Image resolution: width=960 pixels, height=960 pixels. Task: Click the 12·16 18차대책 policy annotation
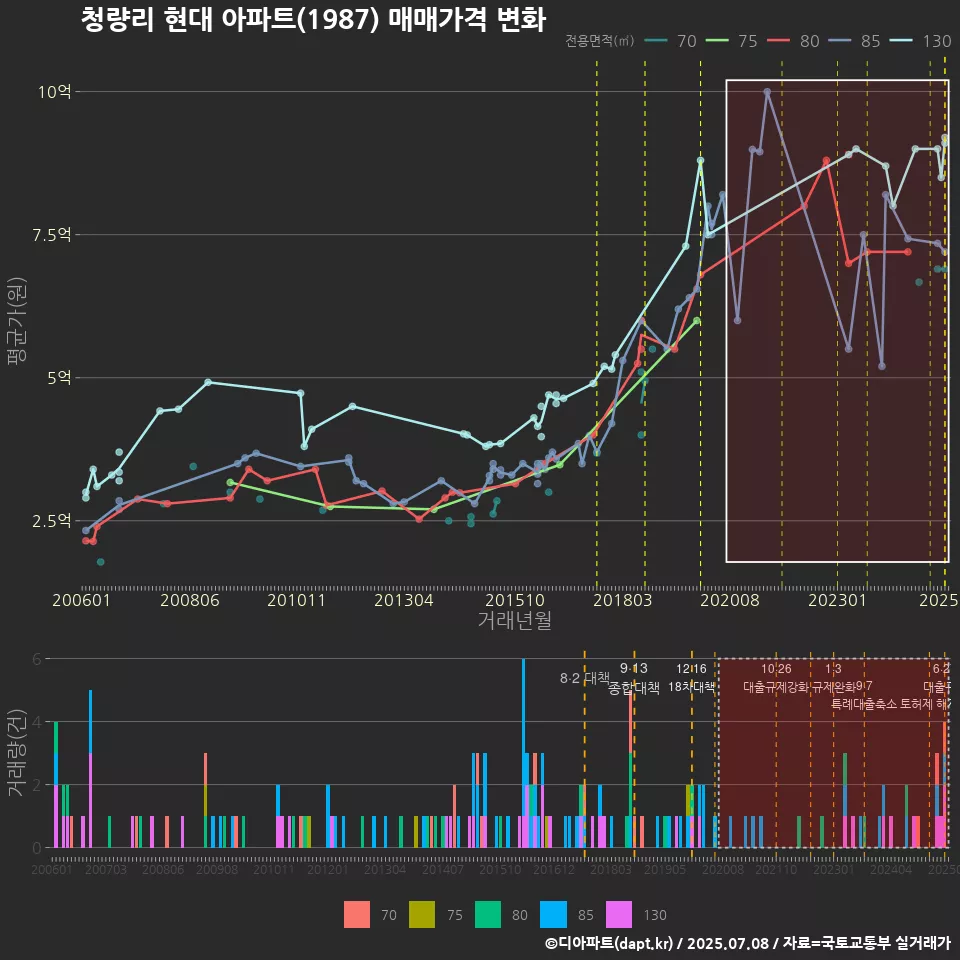pos(691,678)
